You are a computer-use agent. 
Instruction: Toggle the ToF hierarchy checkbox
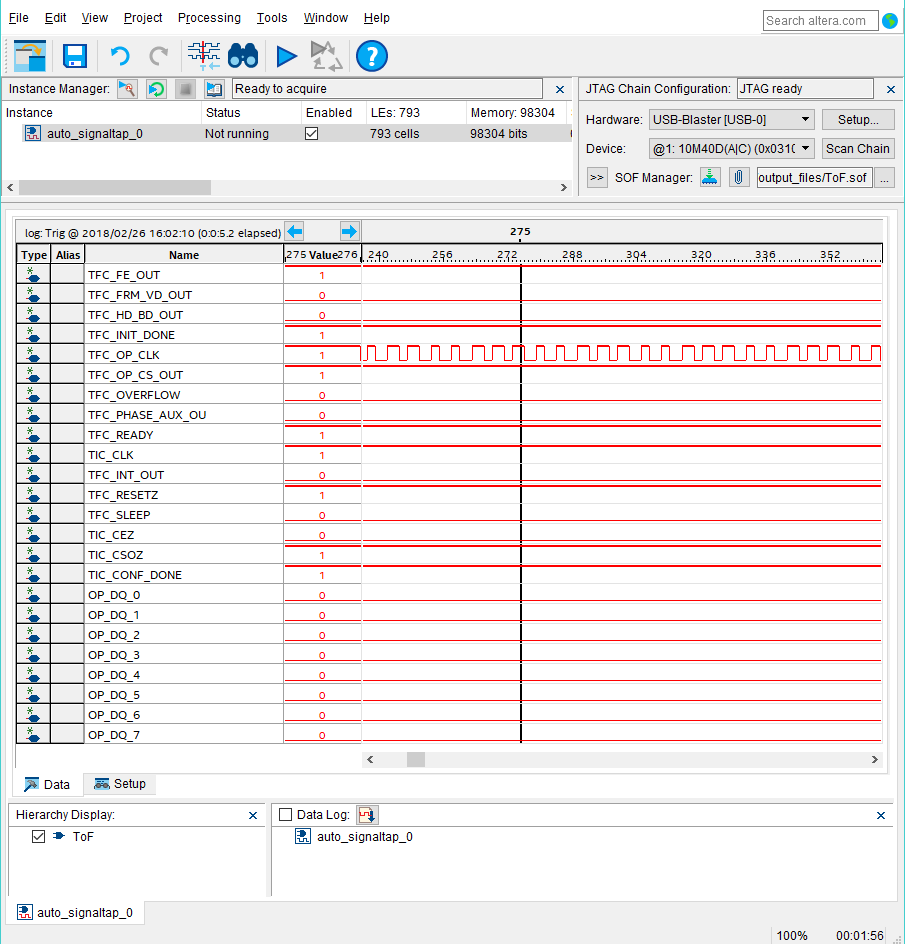click(x=39, y=836)
